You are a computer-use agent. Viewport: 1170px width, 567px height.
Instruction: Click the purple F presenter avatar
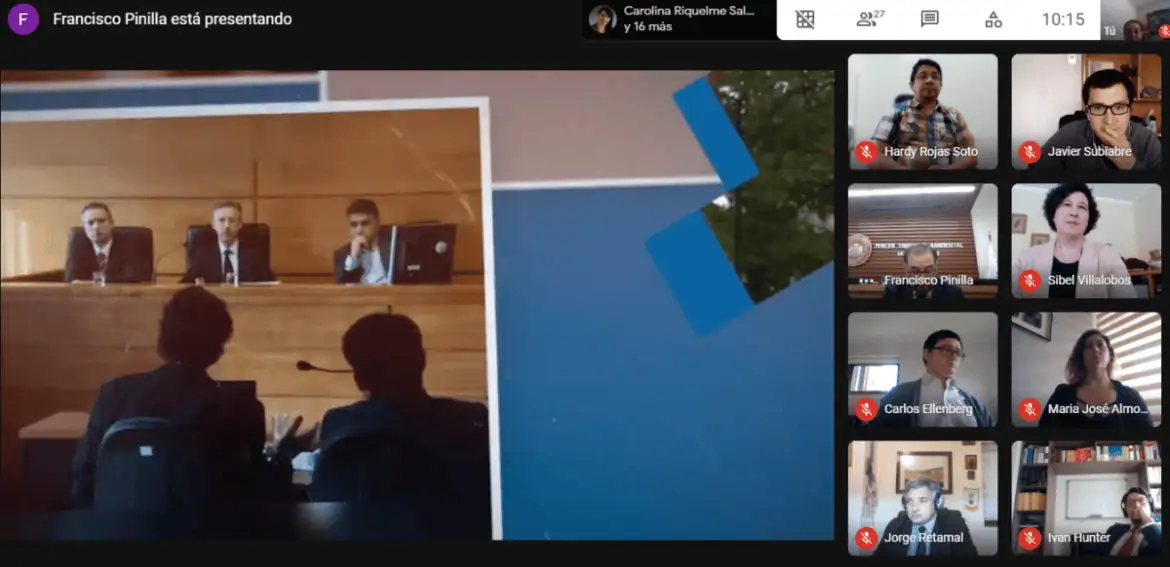click(x=22, y=19)
